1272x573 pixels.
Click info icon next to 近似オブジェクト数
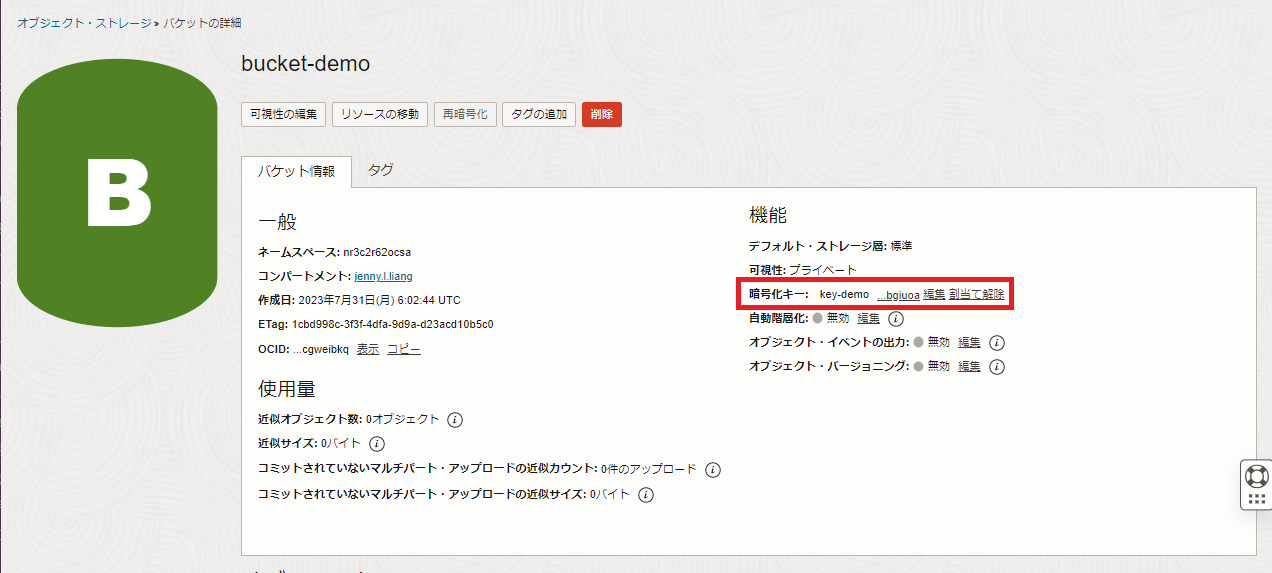point(455,420)
